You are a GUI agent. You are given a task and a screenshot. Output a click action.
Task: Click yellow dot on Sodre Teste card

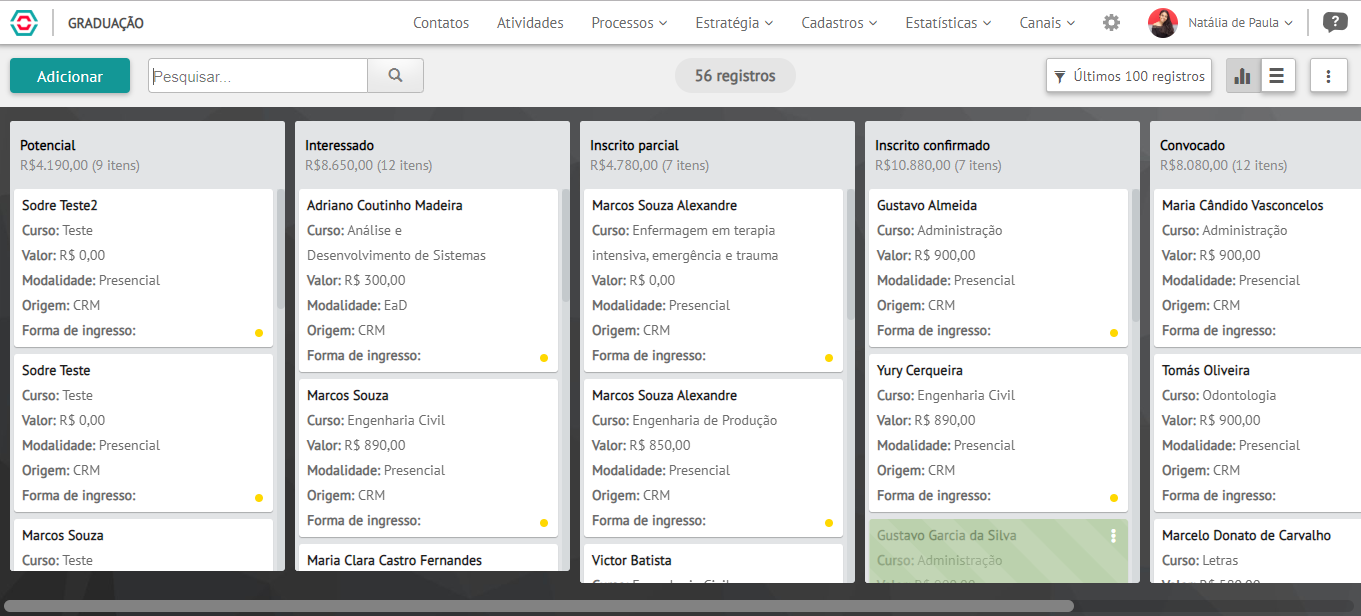259,498
